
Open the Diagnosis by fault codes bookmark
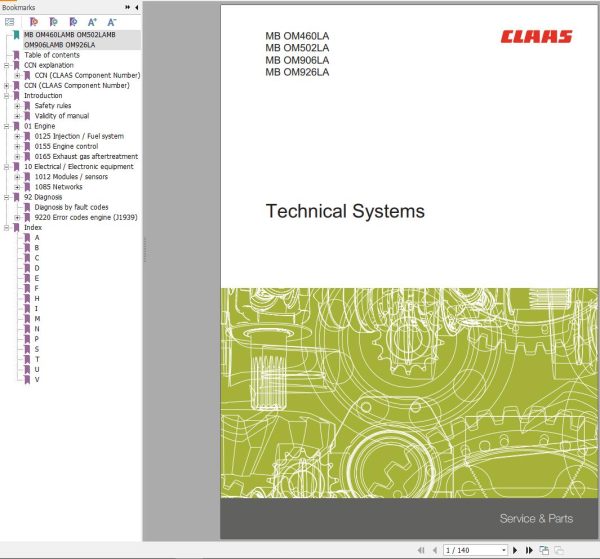pos(71,207)
